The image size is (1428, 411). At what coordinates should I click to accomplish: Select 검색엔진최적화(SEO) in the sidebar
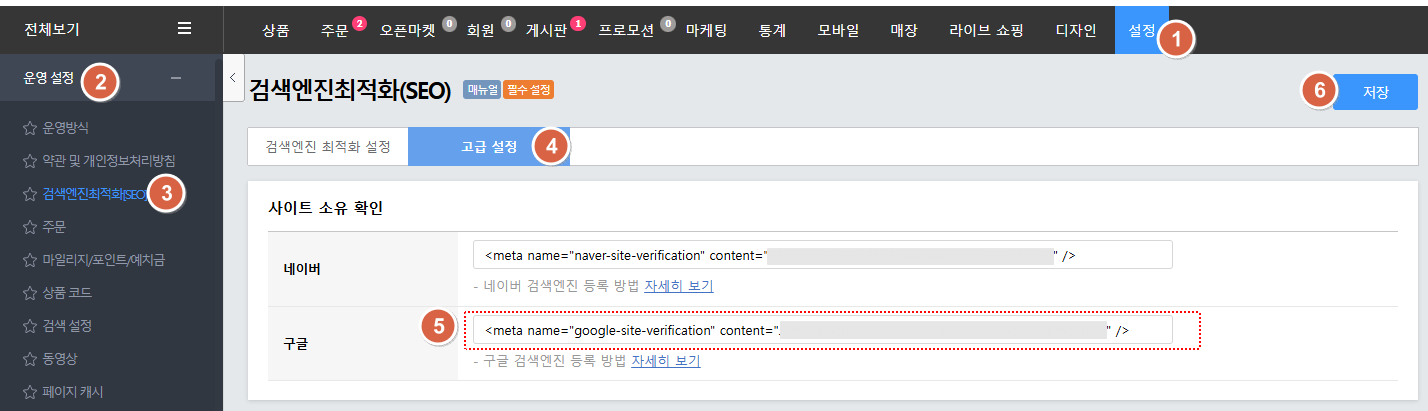point(96,194)
